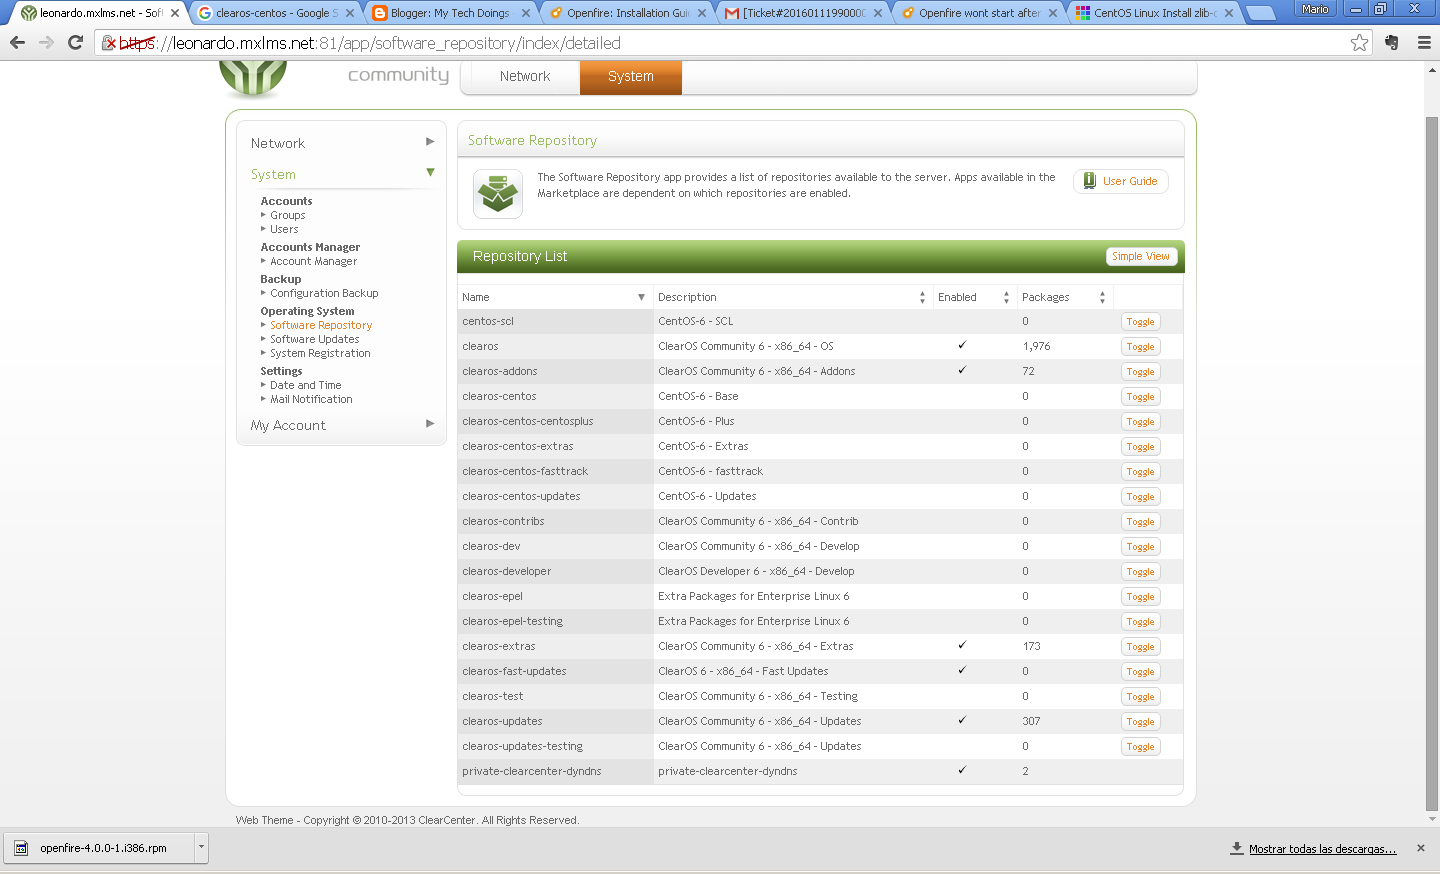
Task: Toggle the centos-scl repository
Action: (x=1140, y=322)
